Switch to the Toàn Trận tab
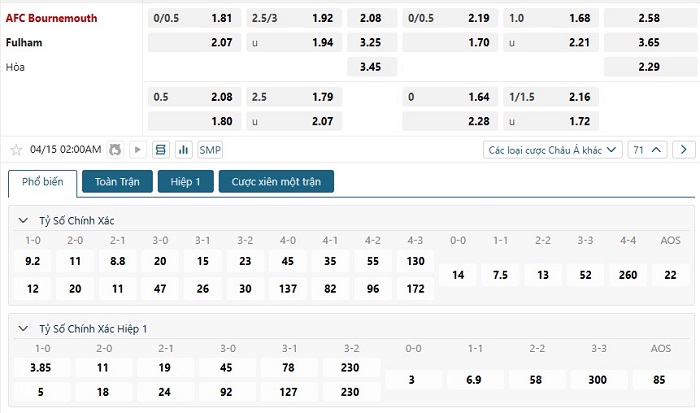This screenshot has width=700, height=413. (x=117, y=182)
